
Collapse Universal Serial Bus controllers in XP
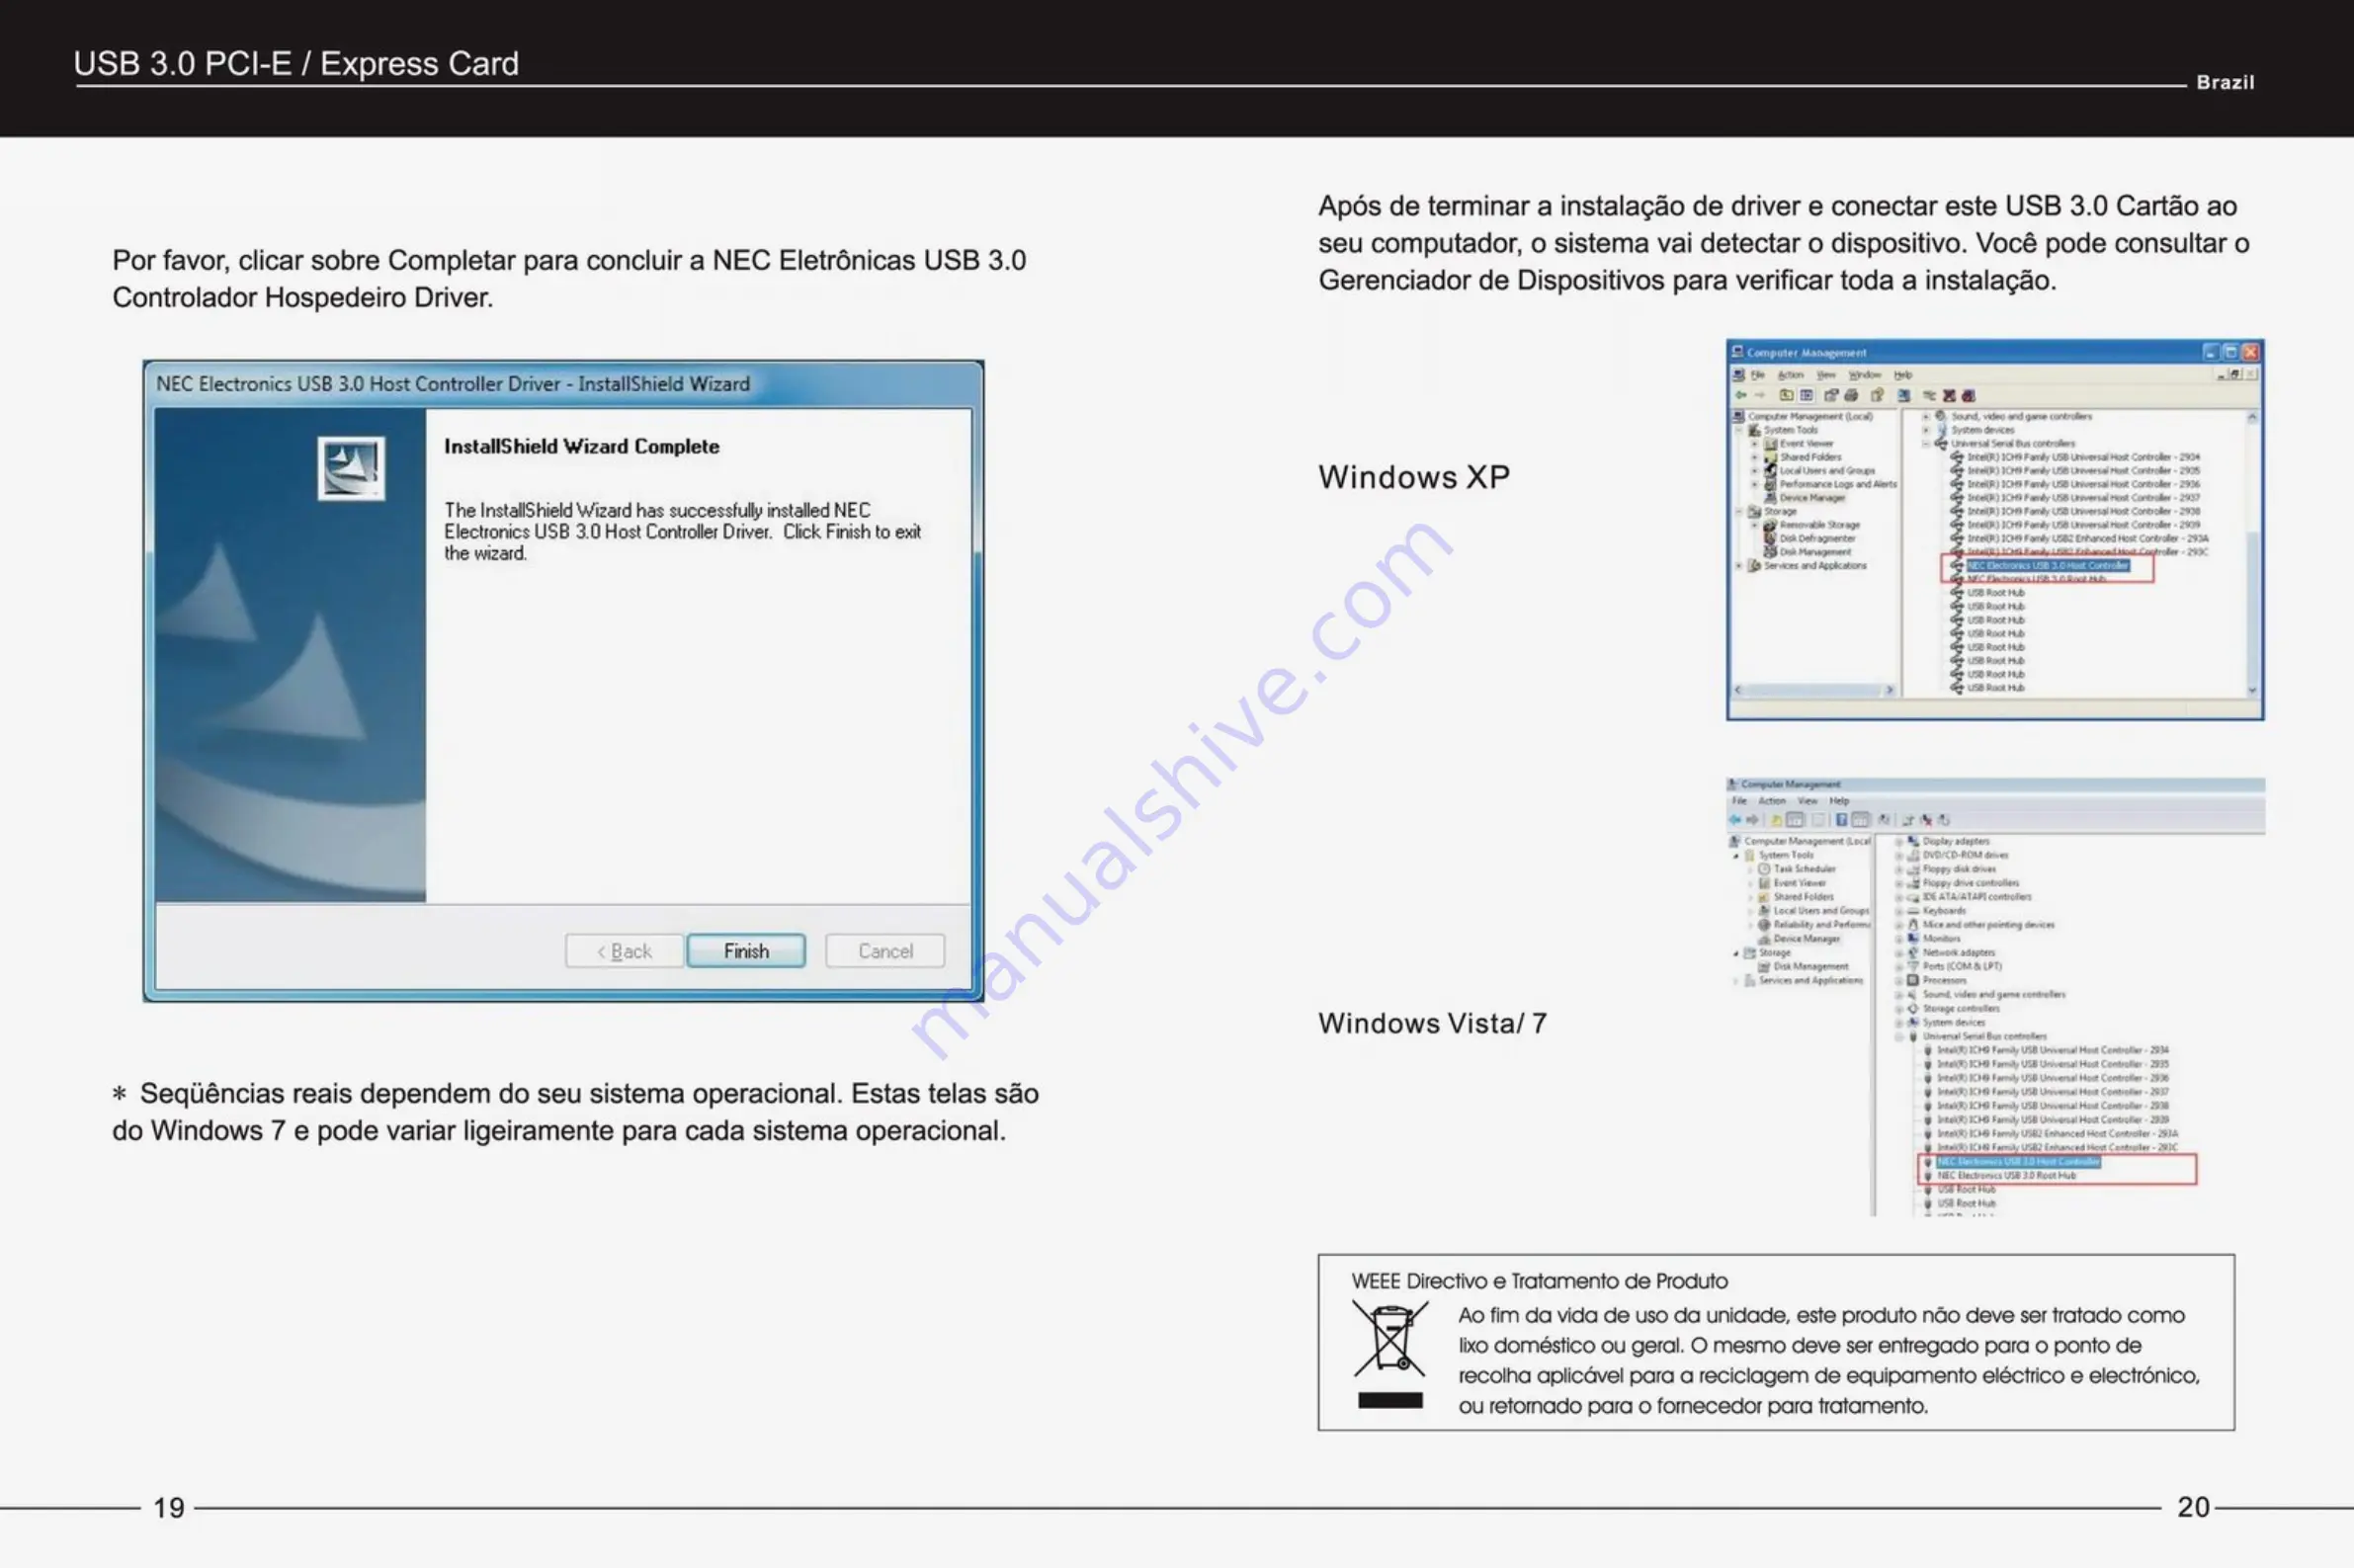click(x=1926, y=444)
